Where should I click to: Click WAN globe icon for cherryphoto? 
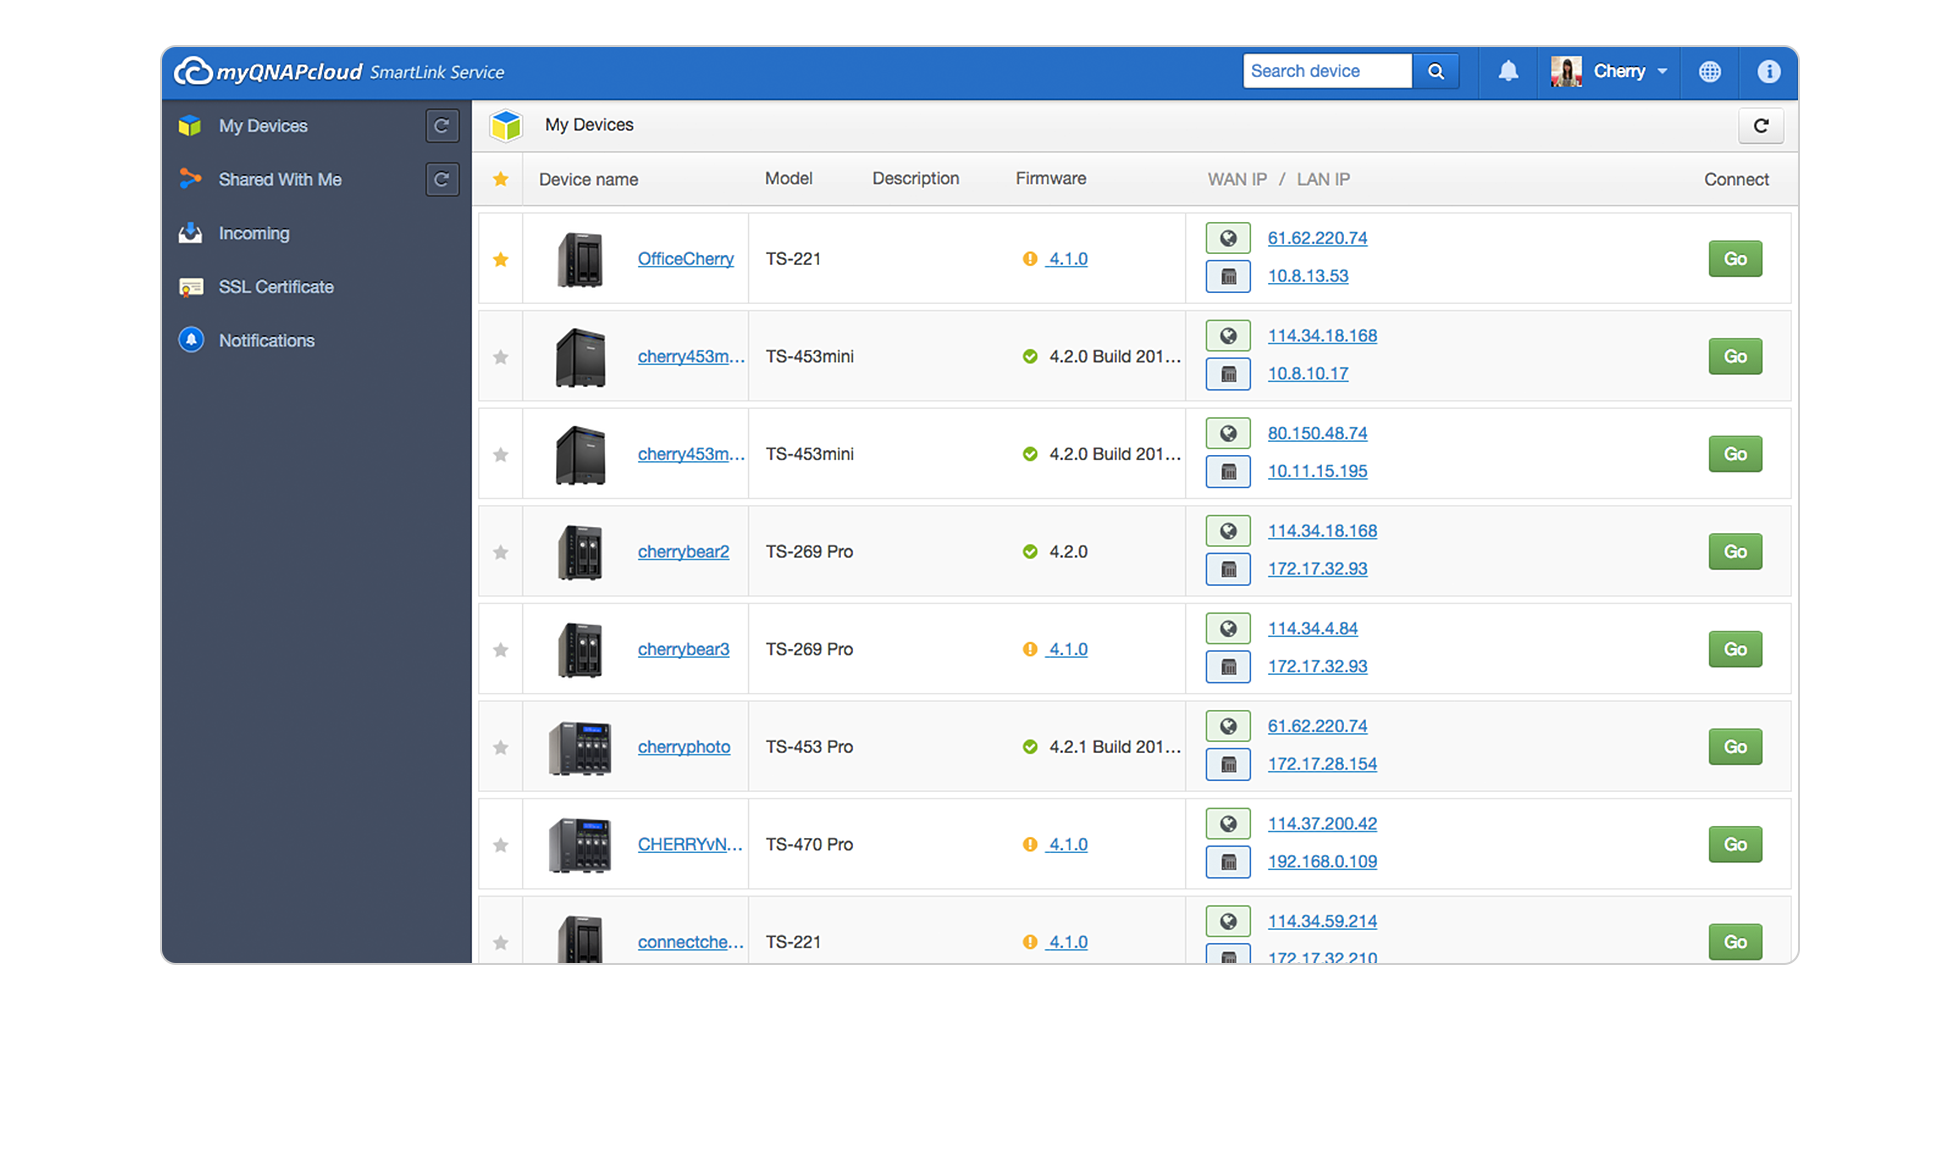coord(1228,726)
